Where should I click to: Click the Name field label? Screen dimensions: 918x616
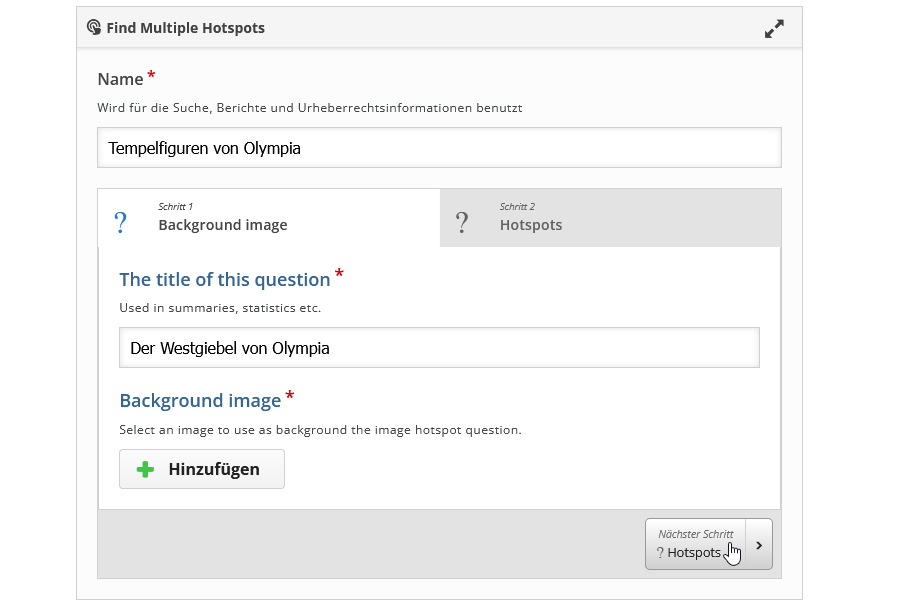(120, 79)
